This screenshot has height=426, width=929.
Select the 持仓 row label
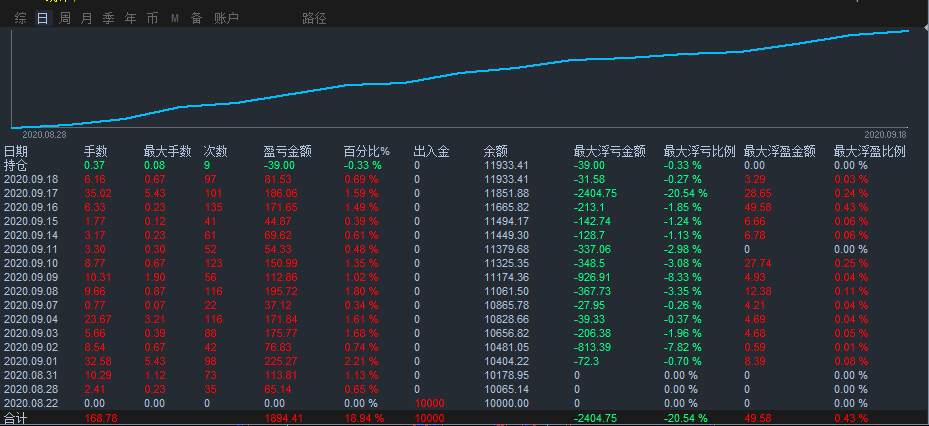[15, 165]
